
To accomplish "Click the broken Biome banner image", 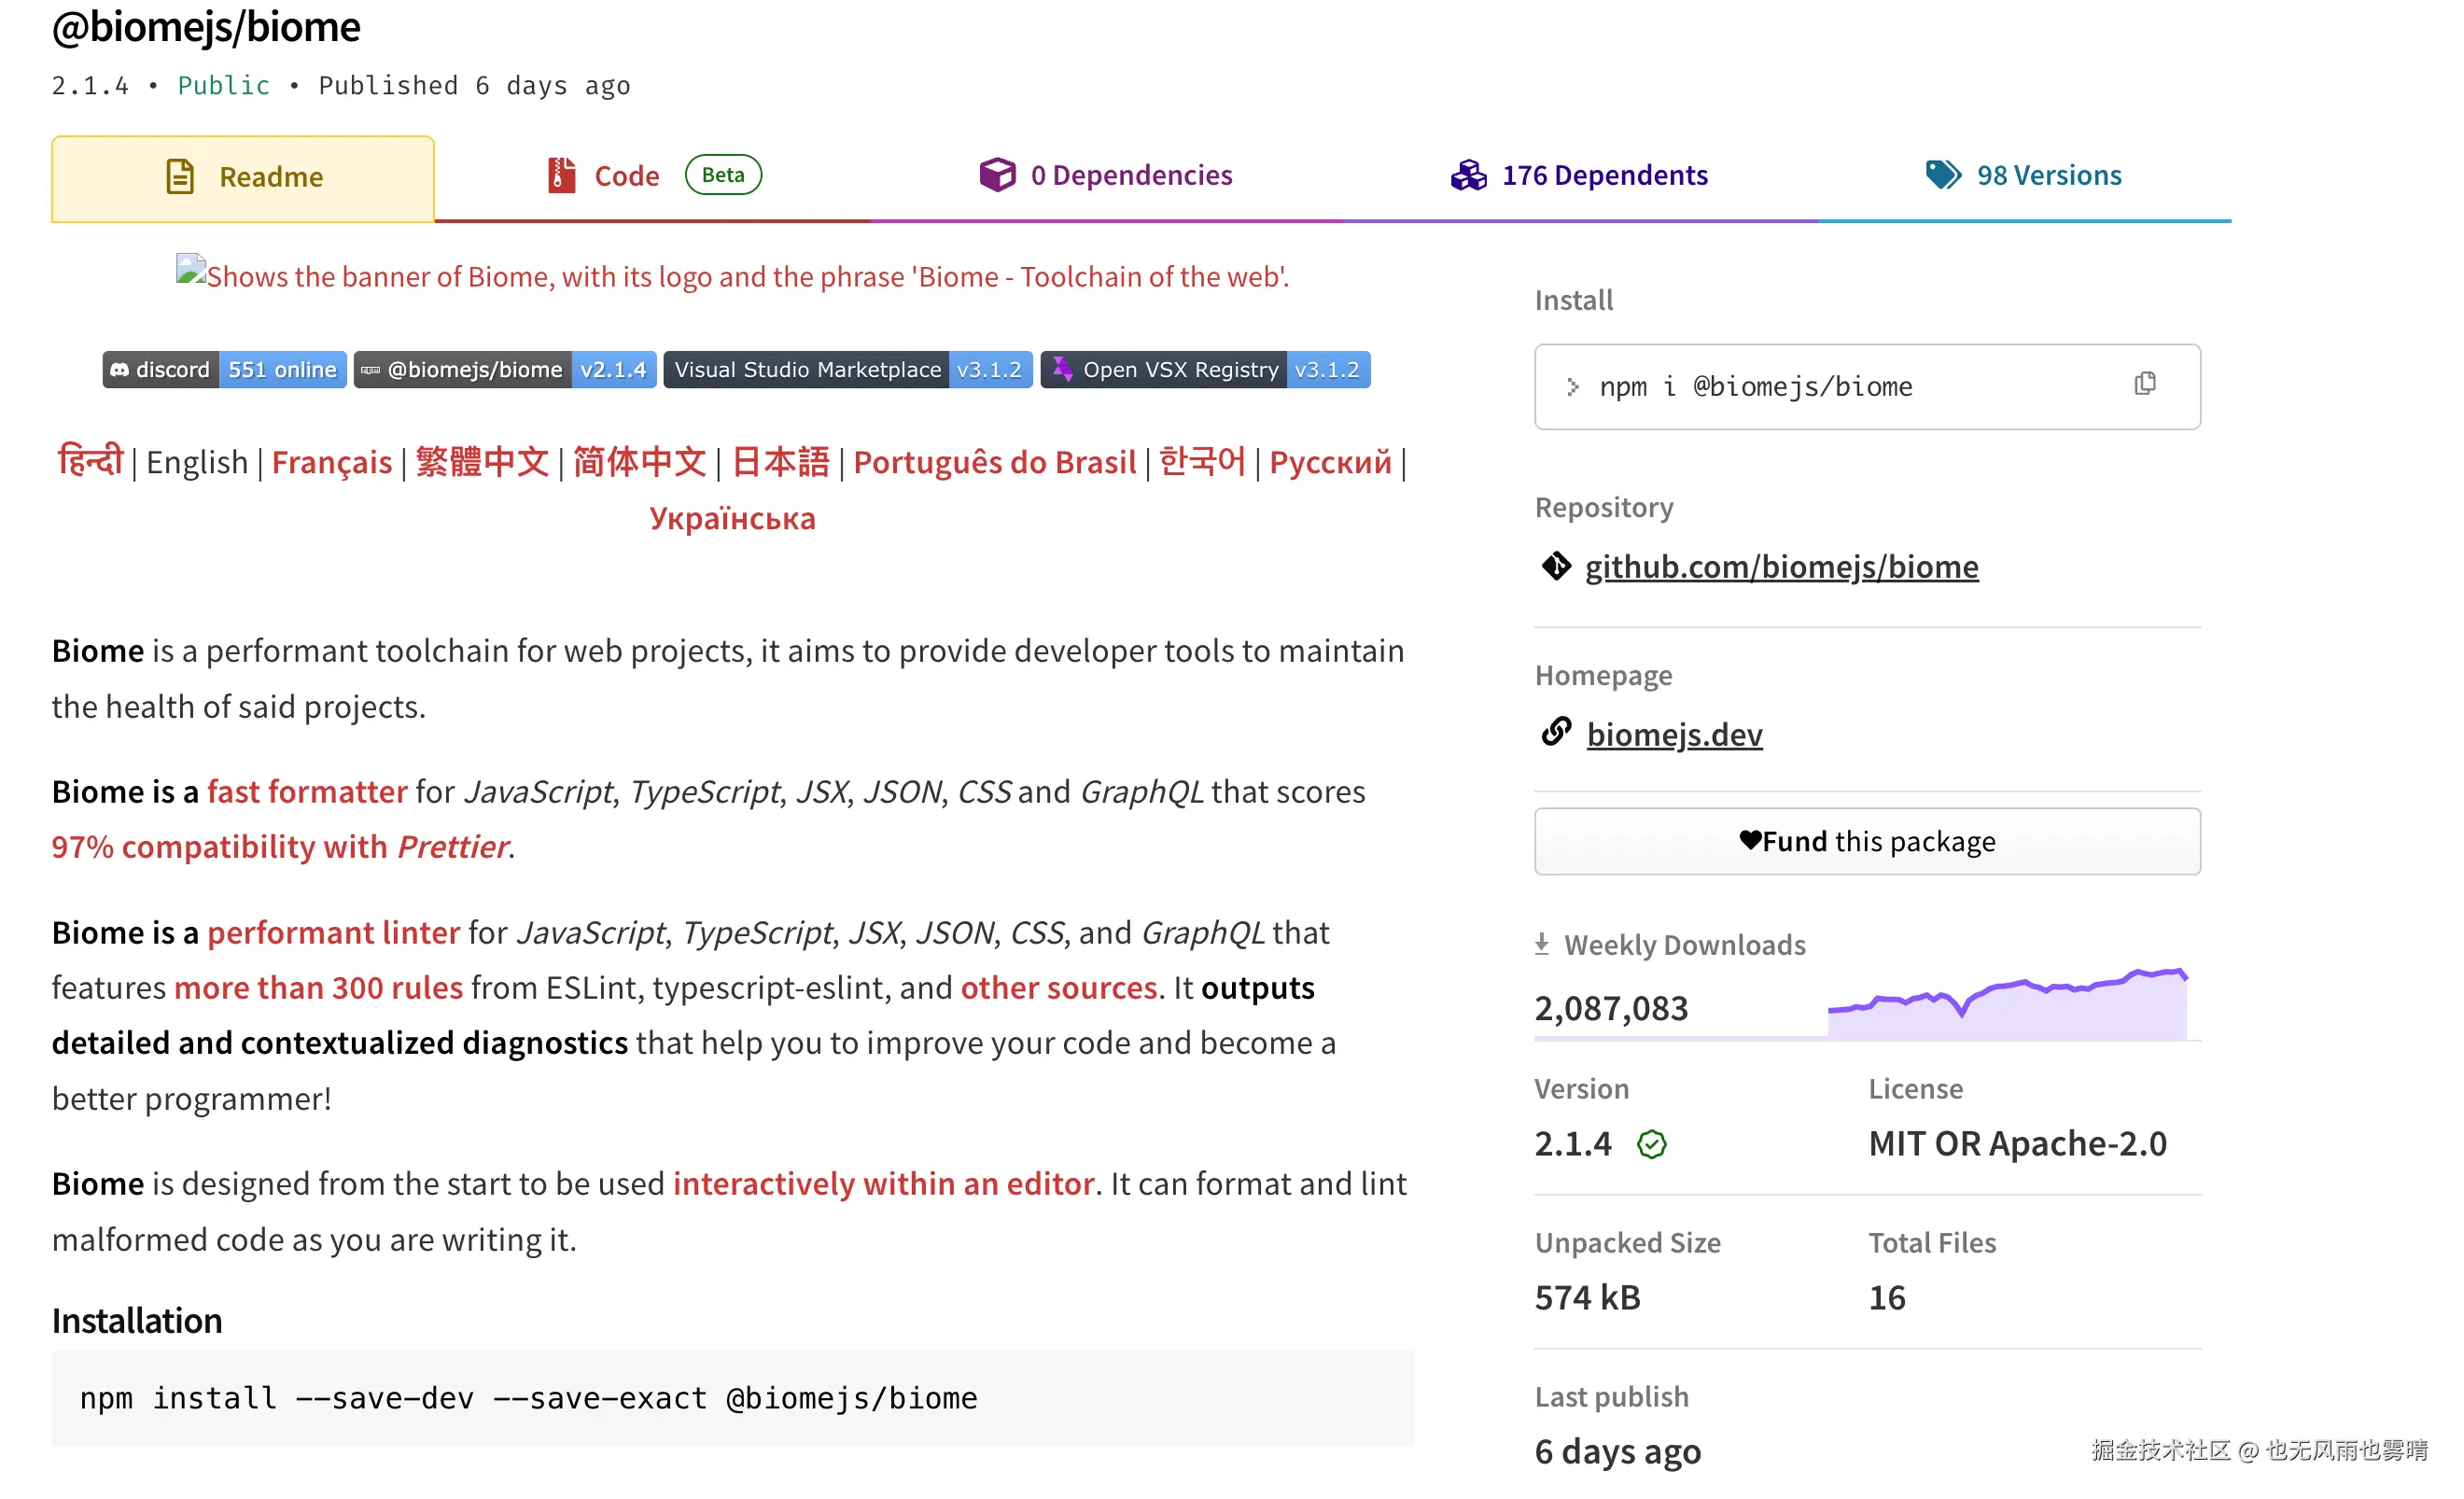I will 732,275.
